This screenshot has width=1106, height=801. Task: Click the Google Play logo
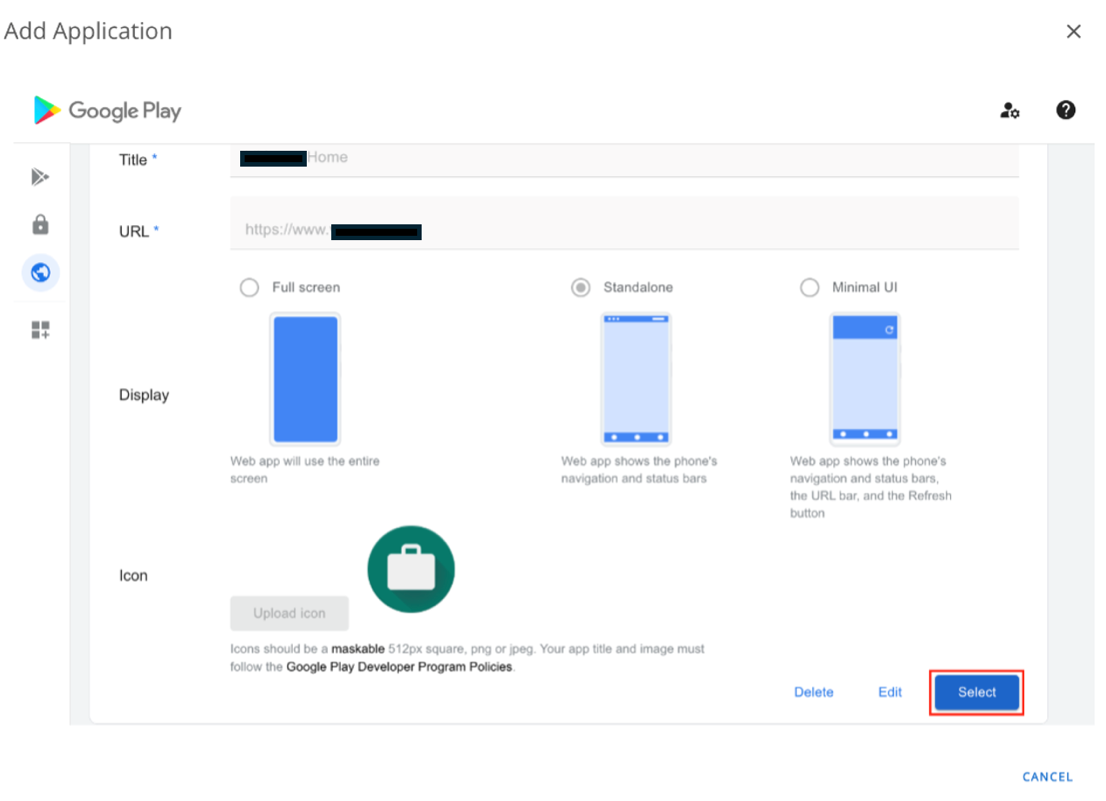[x=107, y=110]
